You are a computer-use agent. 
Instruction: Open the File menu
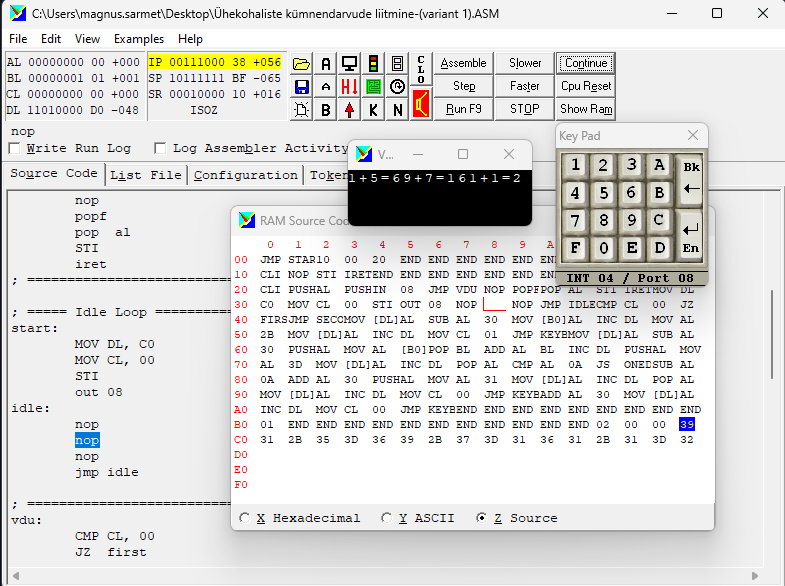[x=18, y=39]
